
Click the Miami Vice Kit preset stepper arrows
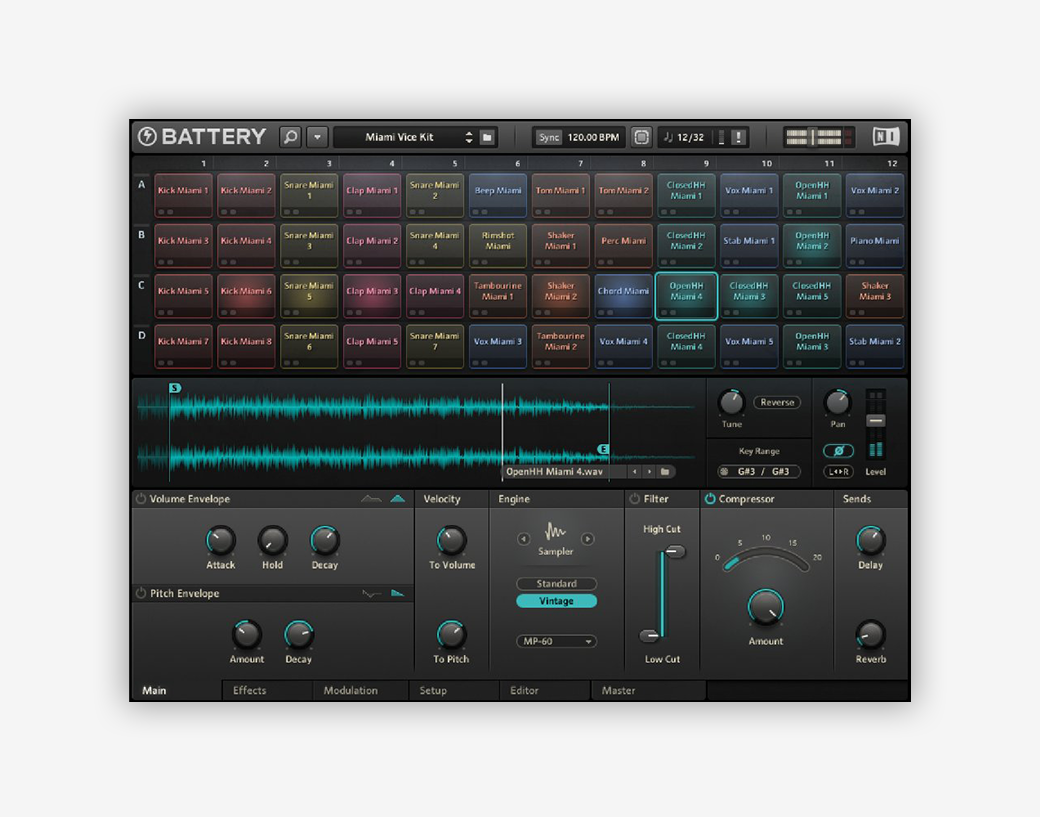(469, 137)
